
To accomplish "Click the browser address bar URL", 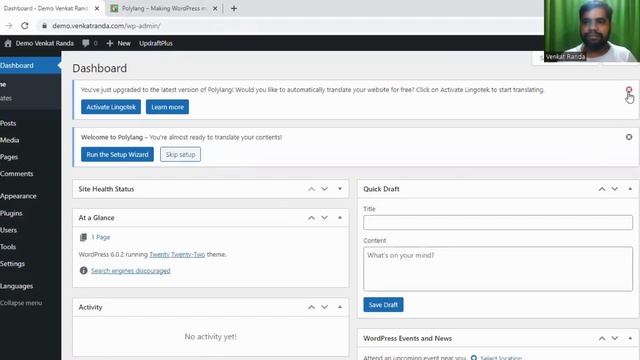I will [106, 26].
